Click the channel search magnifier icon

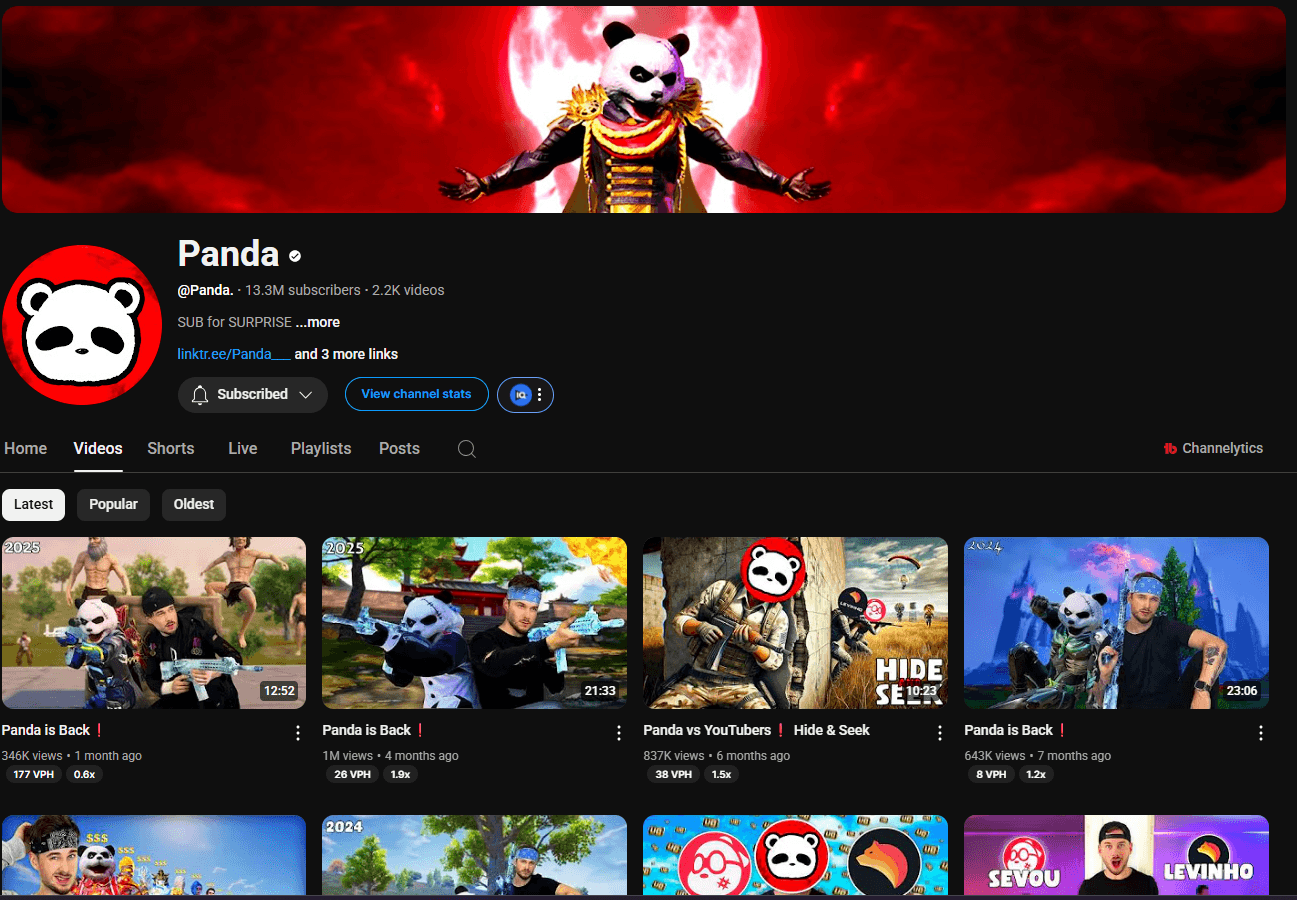click(x=467, y=449)
